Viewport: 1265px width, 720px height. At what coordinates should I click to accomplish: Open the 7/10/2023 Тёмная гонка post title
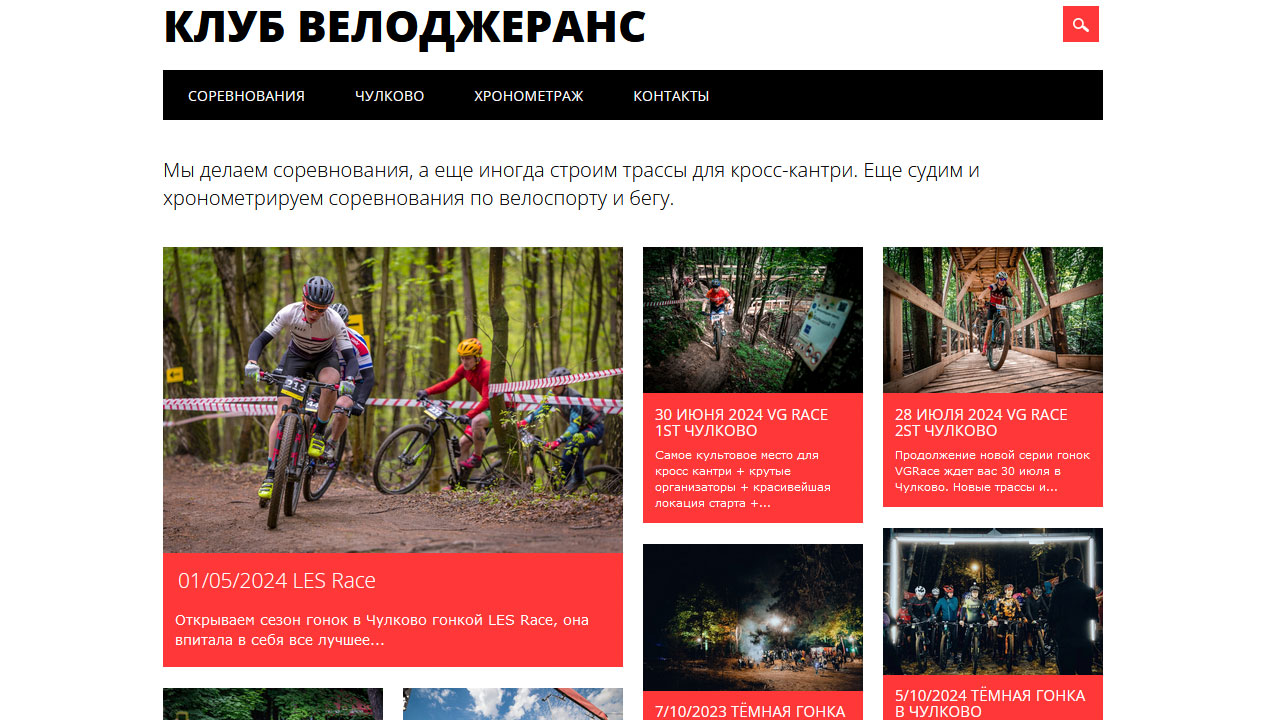click(x=750, y=712)
